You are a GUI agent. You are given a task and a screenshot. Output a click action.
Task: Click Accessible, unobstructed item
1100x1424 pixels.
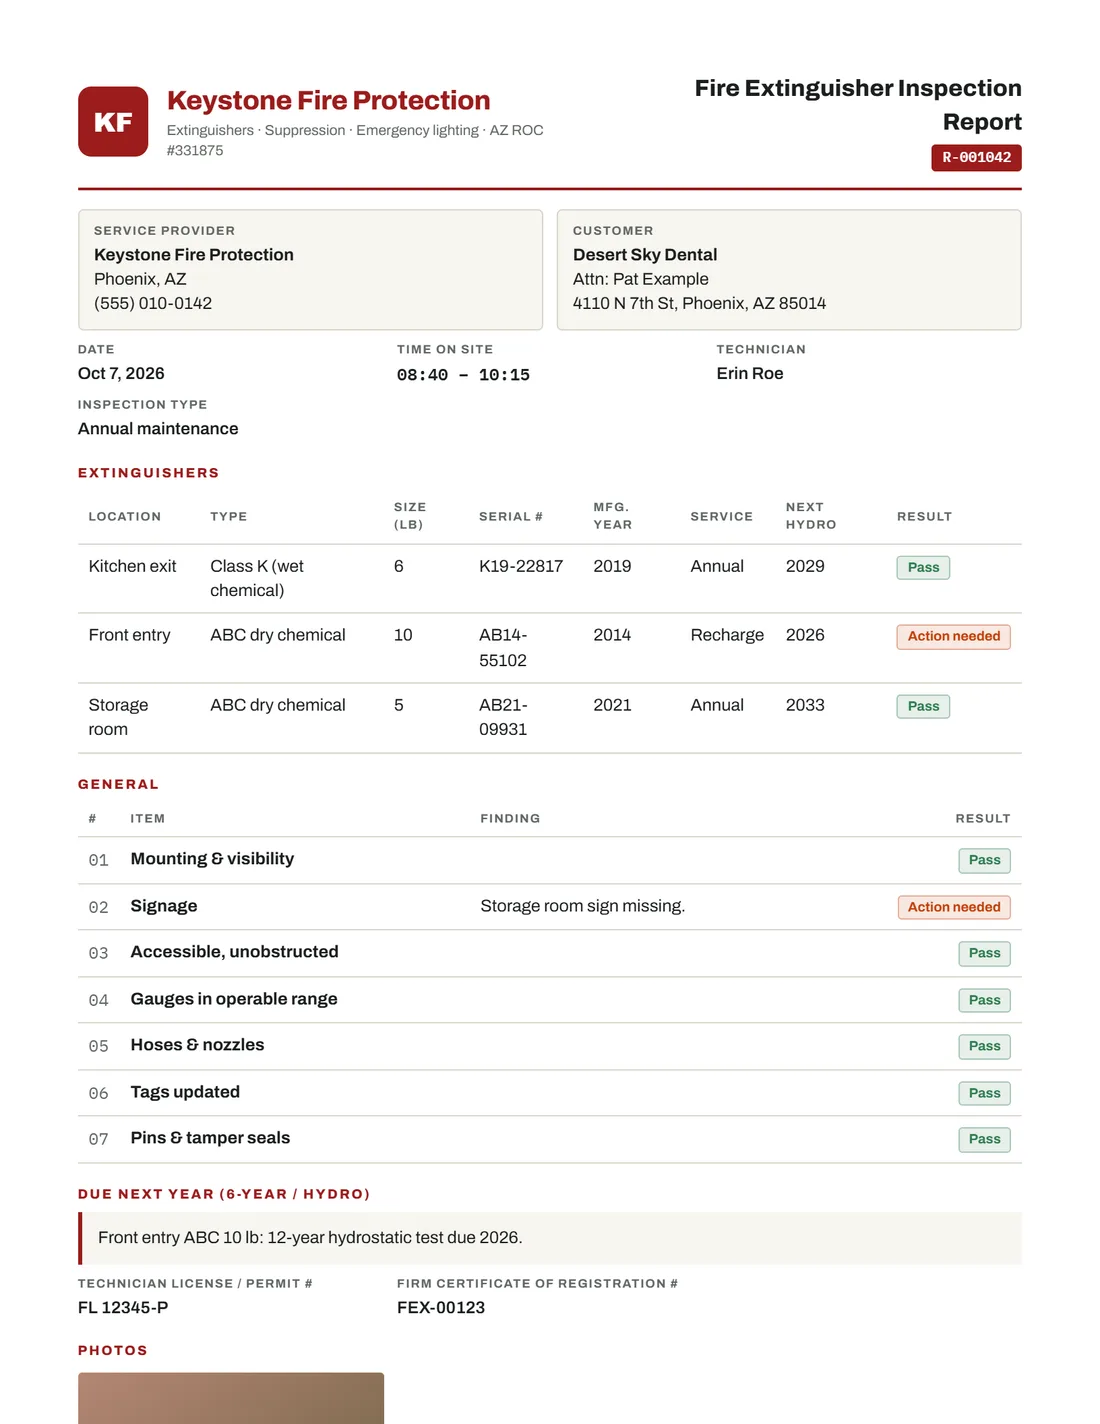[x=234, y=952]
